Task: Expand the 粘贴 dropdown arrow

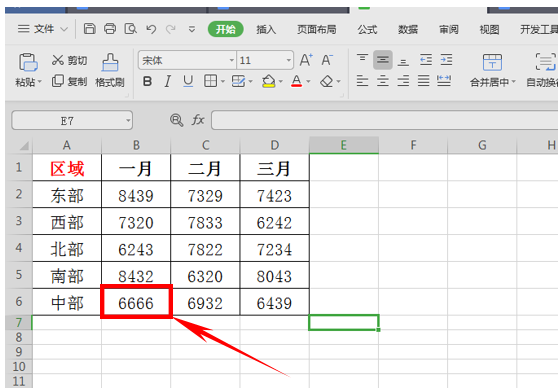Action: coord(40,82)
